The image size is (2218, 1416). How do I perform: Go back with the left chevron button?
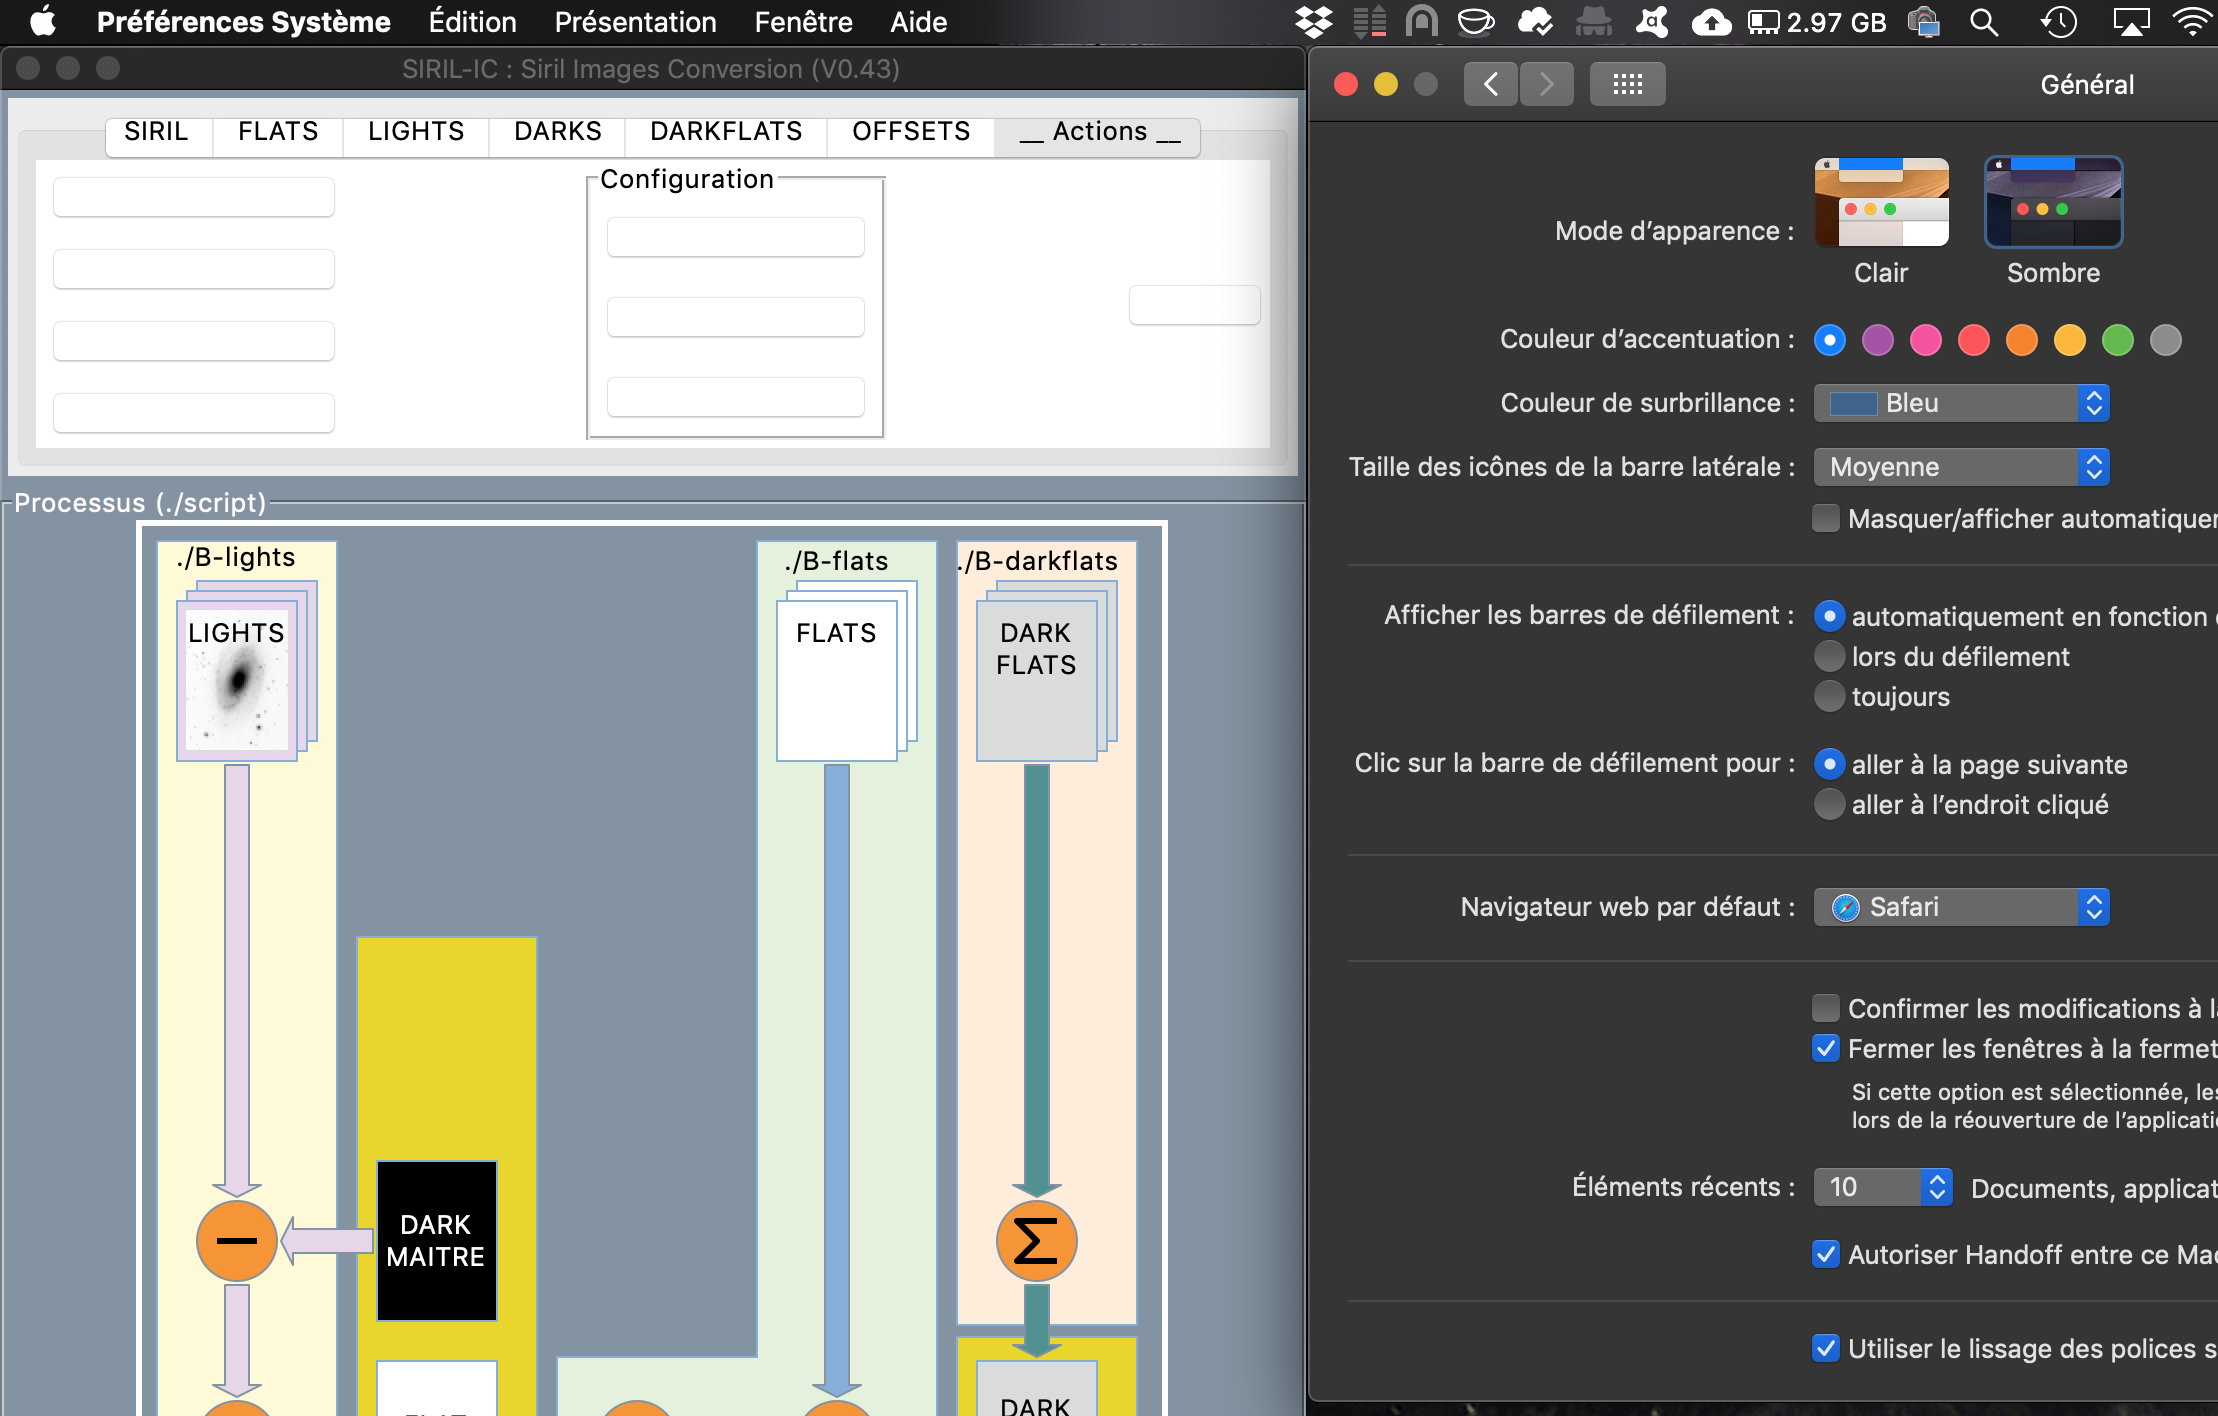[x=1490, y=84]
